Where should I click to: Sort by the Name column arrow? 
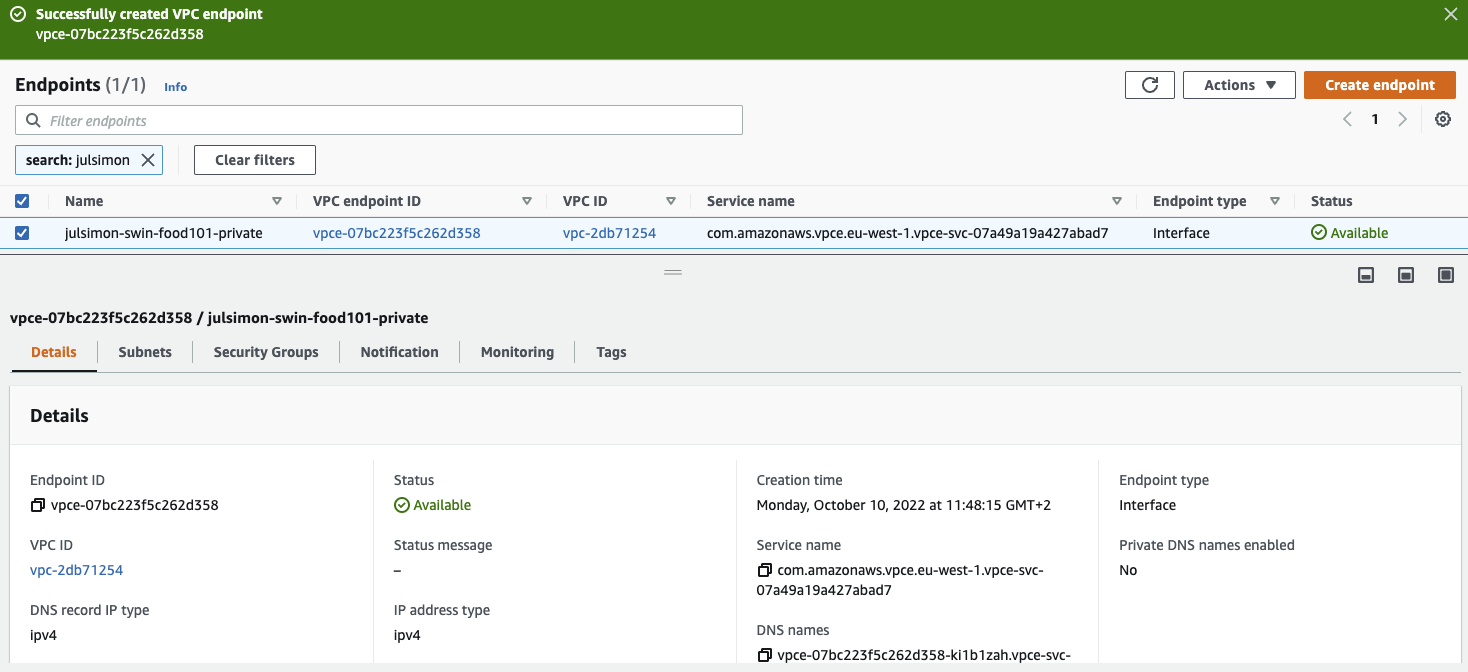pos(277,201)
